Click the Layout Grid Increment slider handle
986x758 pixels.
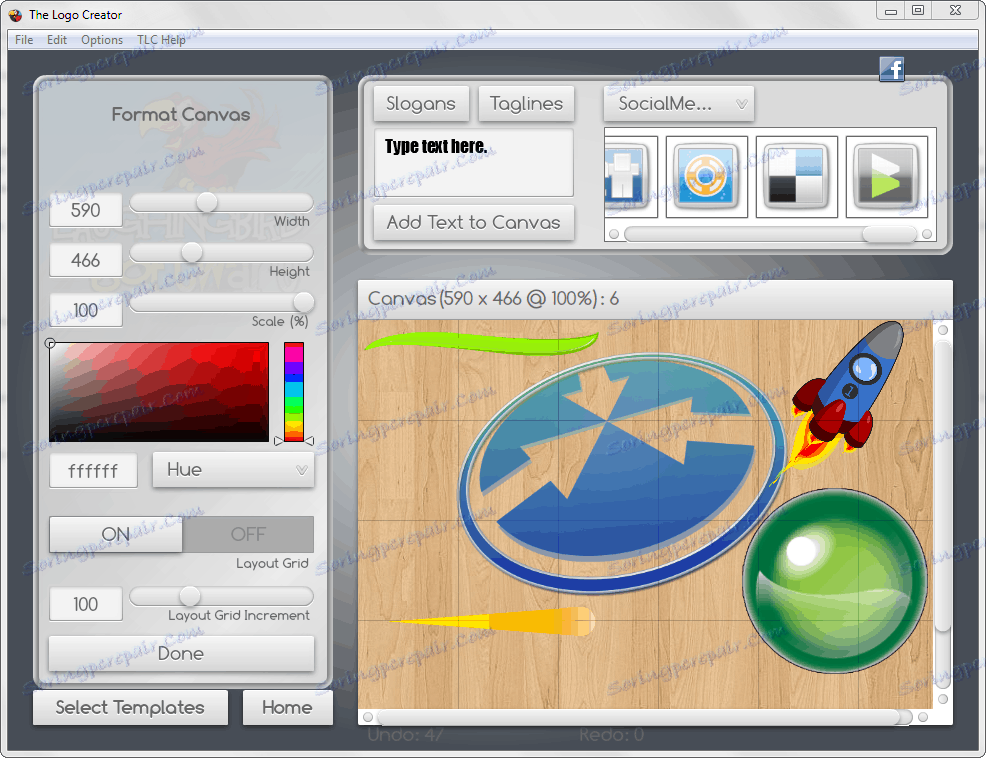(x=189, y=596)
